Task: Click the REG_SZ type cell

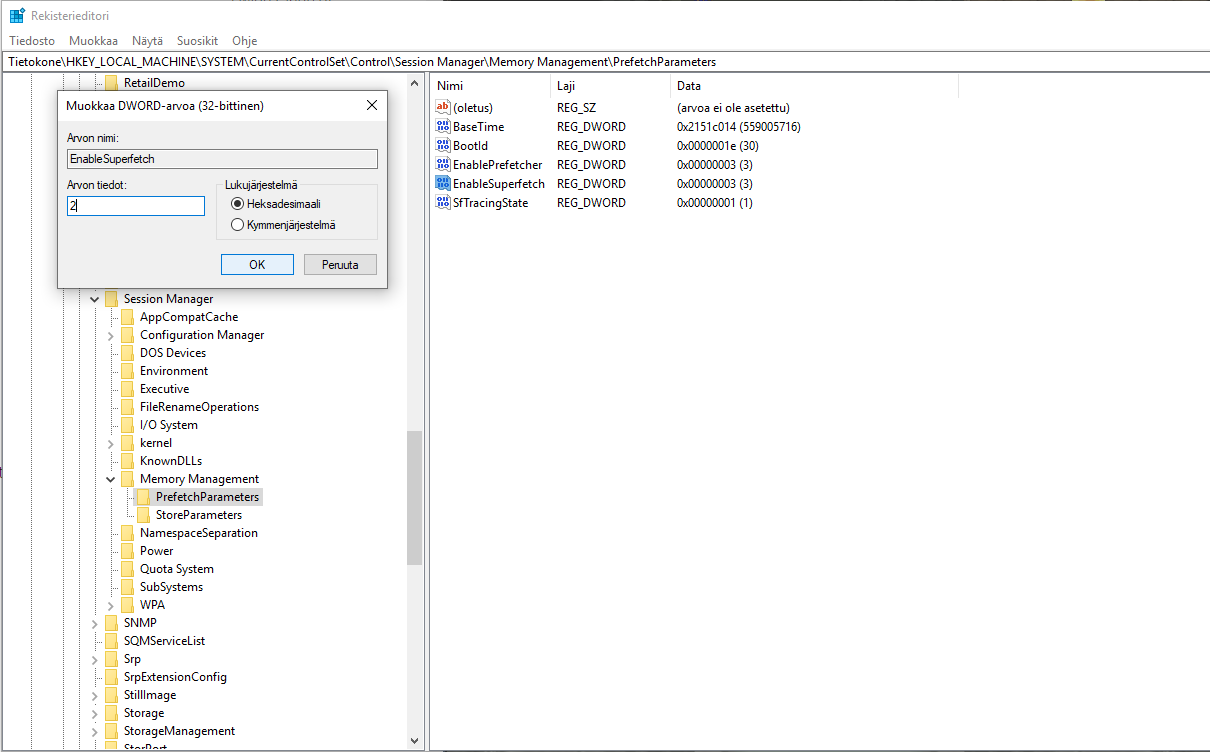Action: [x=577, y=108]
